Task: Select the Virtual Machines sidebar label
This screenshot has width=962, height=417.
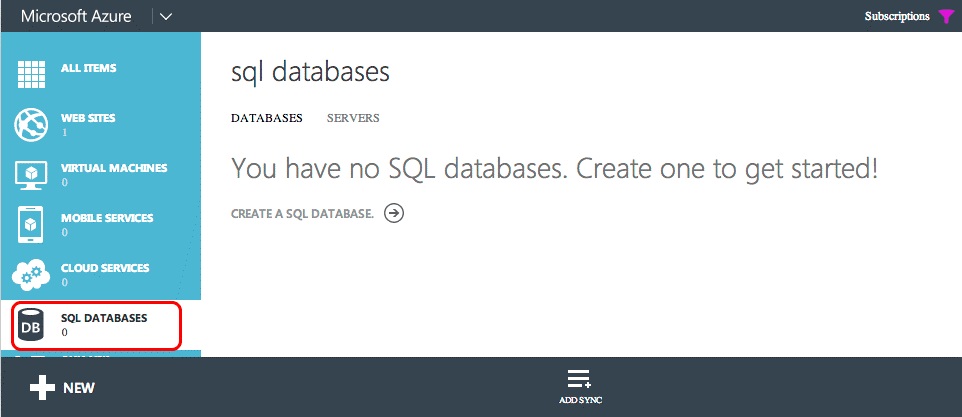Action: (114, 168)
